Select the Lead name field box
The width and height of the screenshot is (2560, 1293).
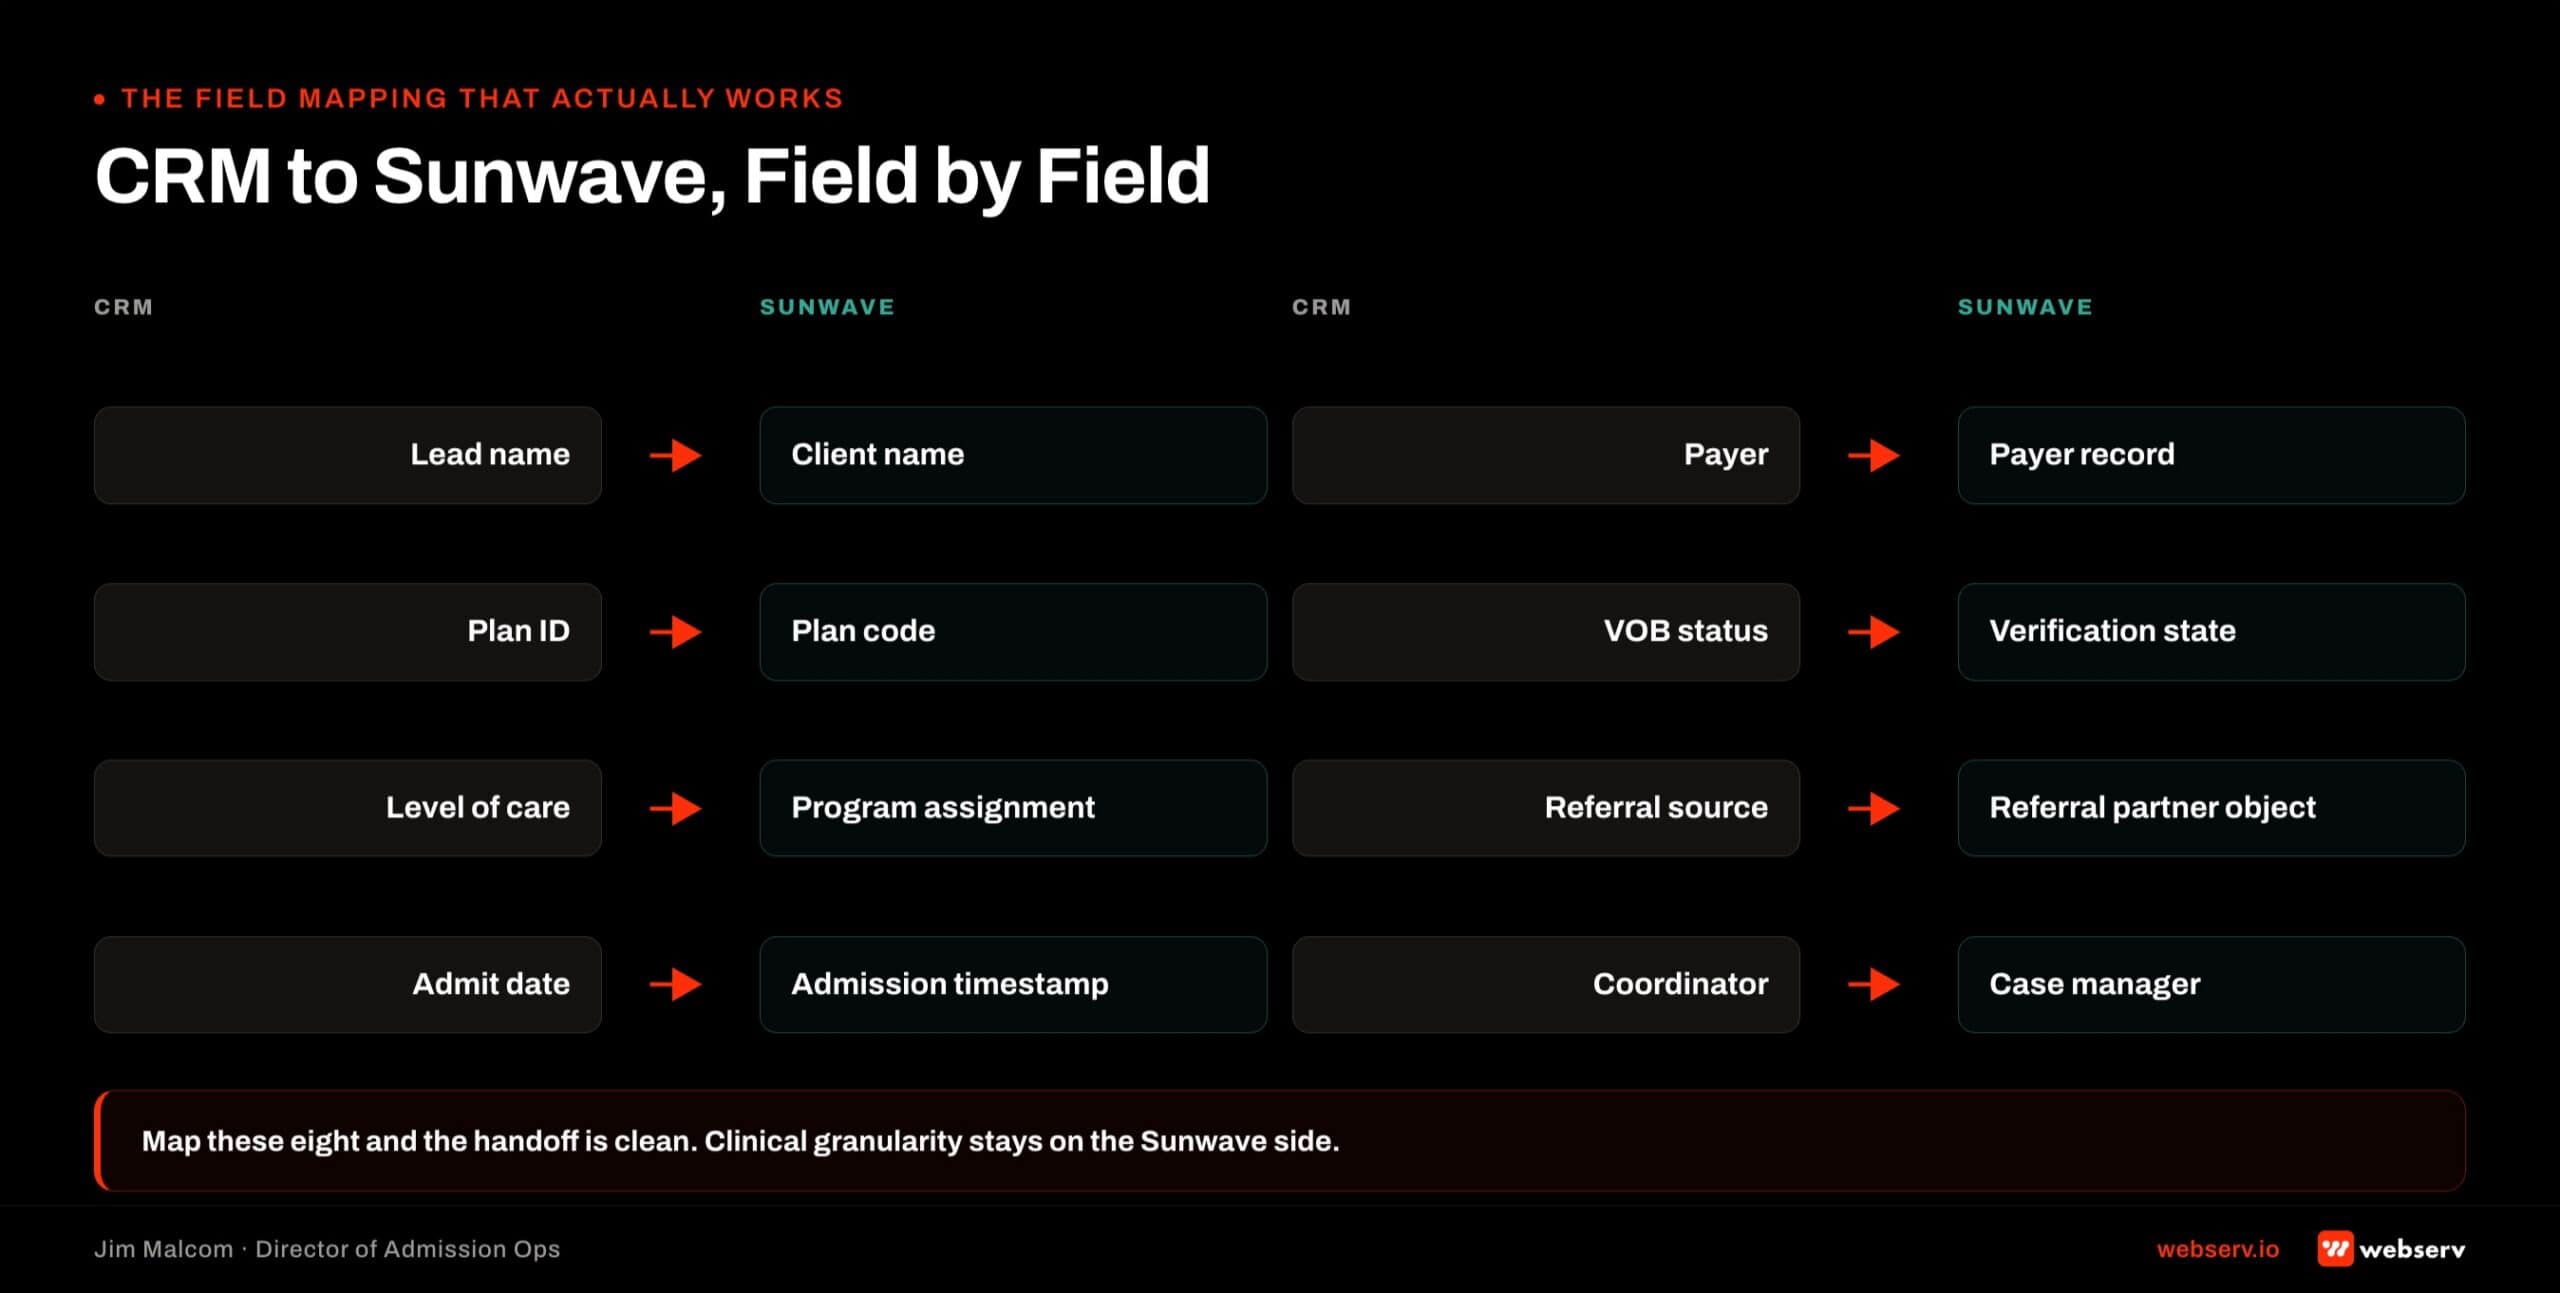[x=348, y=455]
